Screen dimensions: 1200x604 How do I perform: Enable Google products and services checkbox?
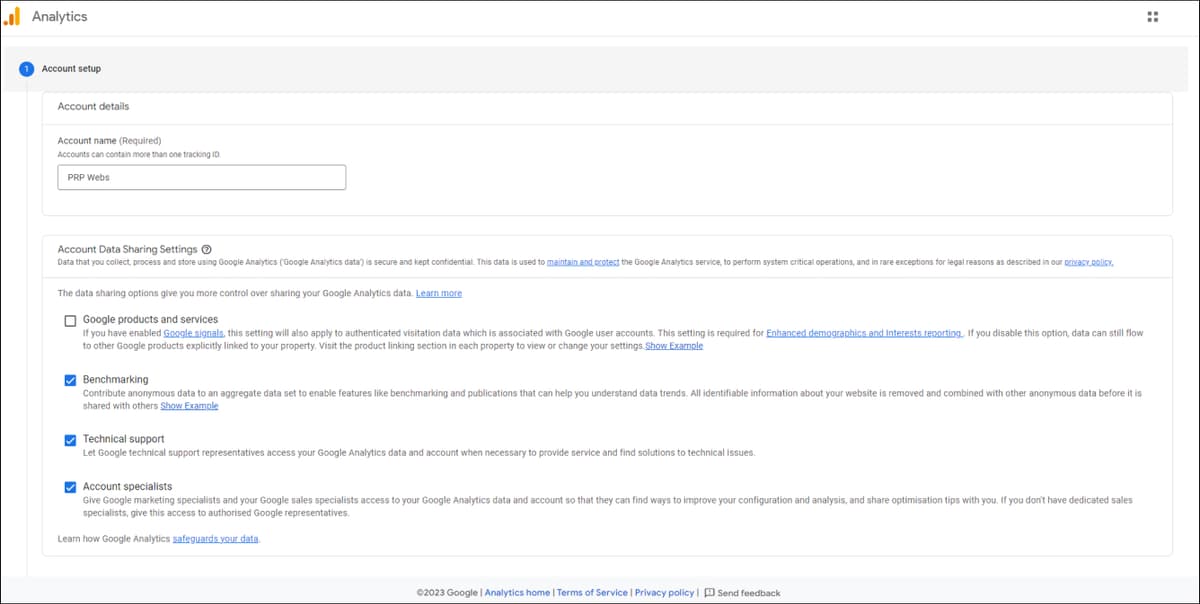[70, 321]
